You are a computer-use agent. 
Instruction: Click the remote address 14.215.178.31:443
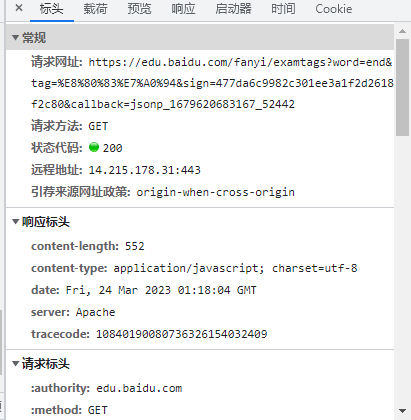pos(145,170)
